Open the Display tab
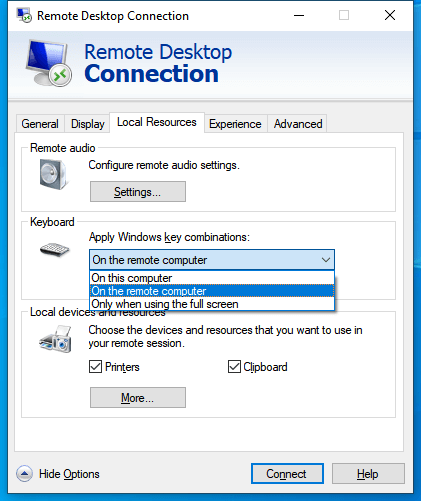This screenshot has width=421, height=501. [x=88, y=124]
